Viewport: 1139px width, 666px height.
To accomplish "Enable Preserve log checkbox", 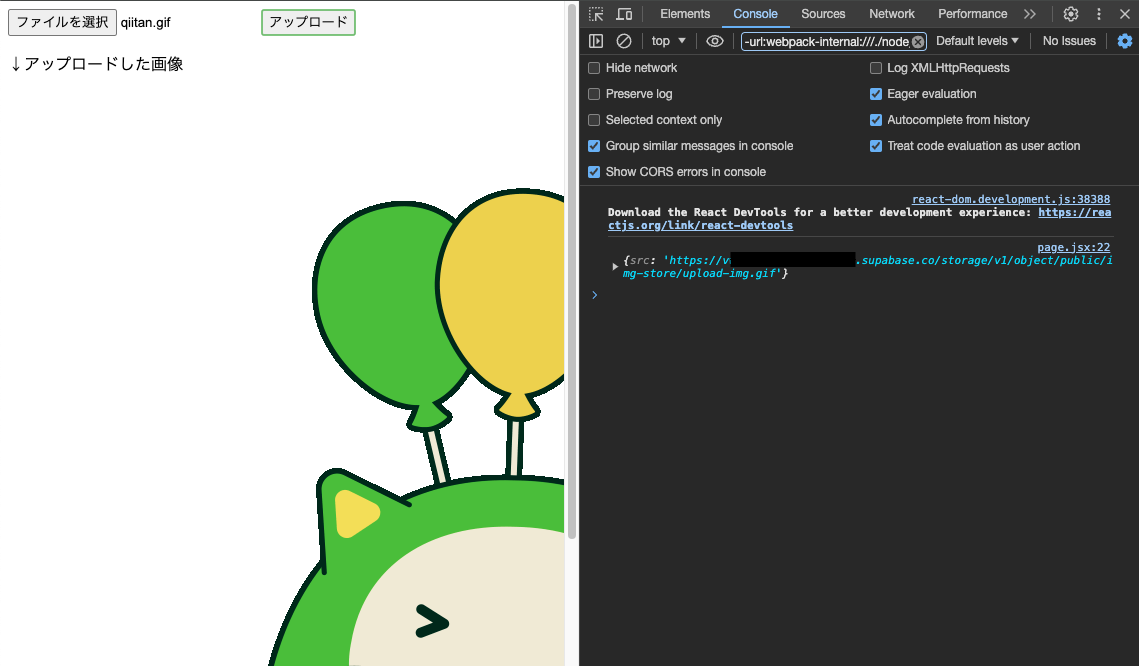I will [594, 94].
